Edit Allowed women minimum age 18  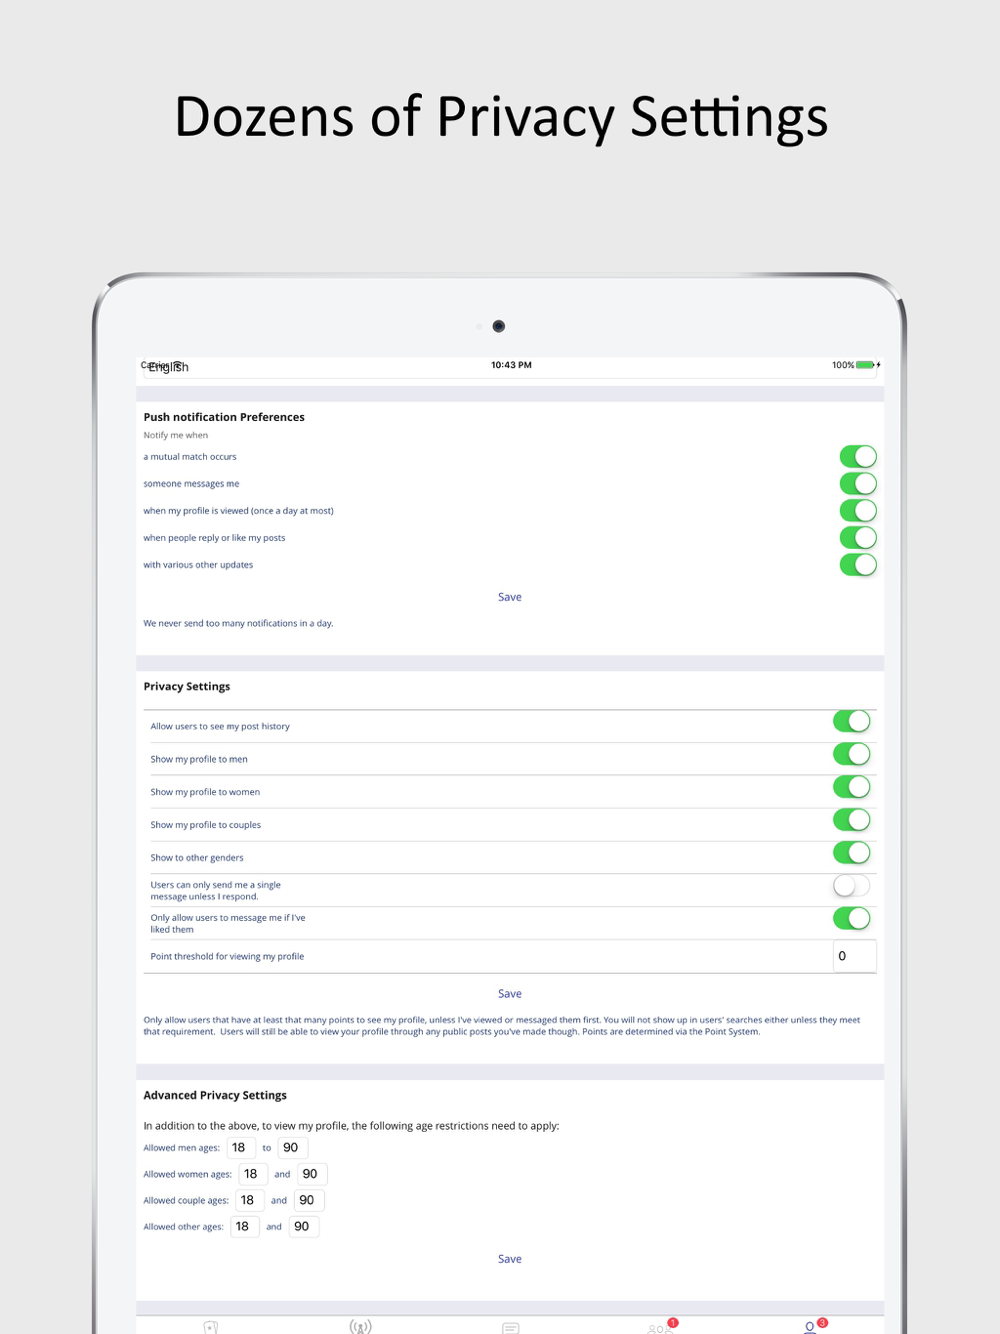click(x=253, y=1174)
